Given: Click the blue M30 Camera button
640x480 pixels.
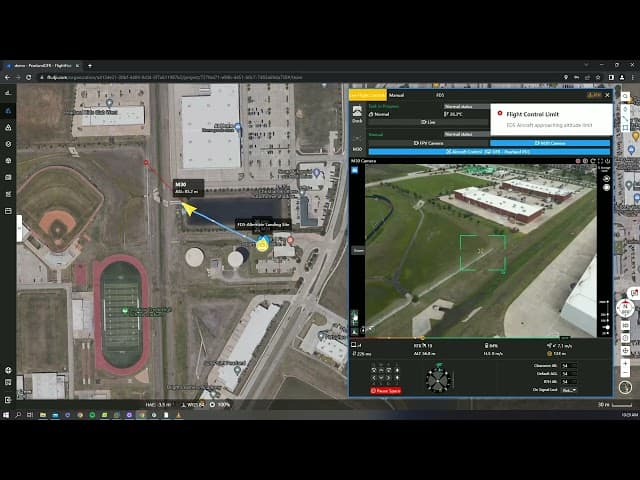Looking at the screenshot, I should [550, 143].
